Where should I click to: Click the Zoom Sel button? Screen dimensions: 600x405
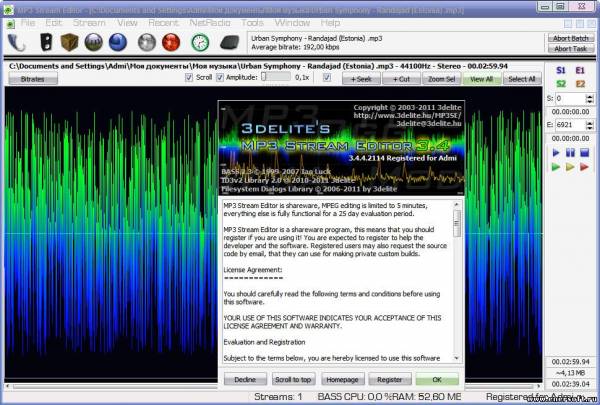coord(442,79)
